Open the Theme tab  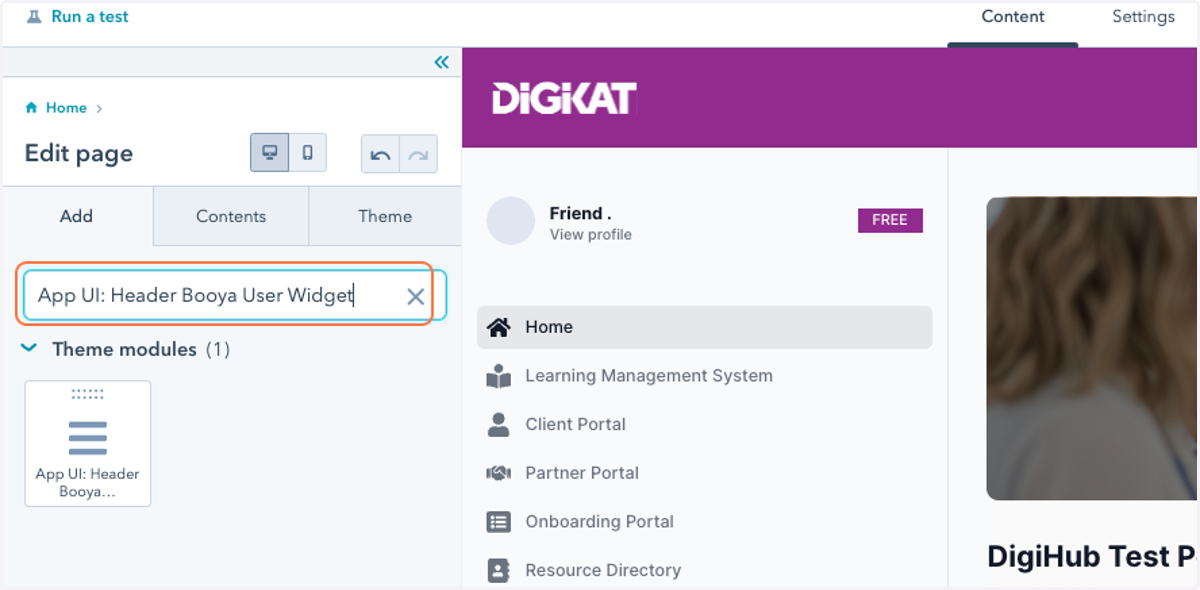385,216
